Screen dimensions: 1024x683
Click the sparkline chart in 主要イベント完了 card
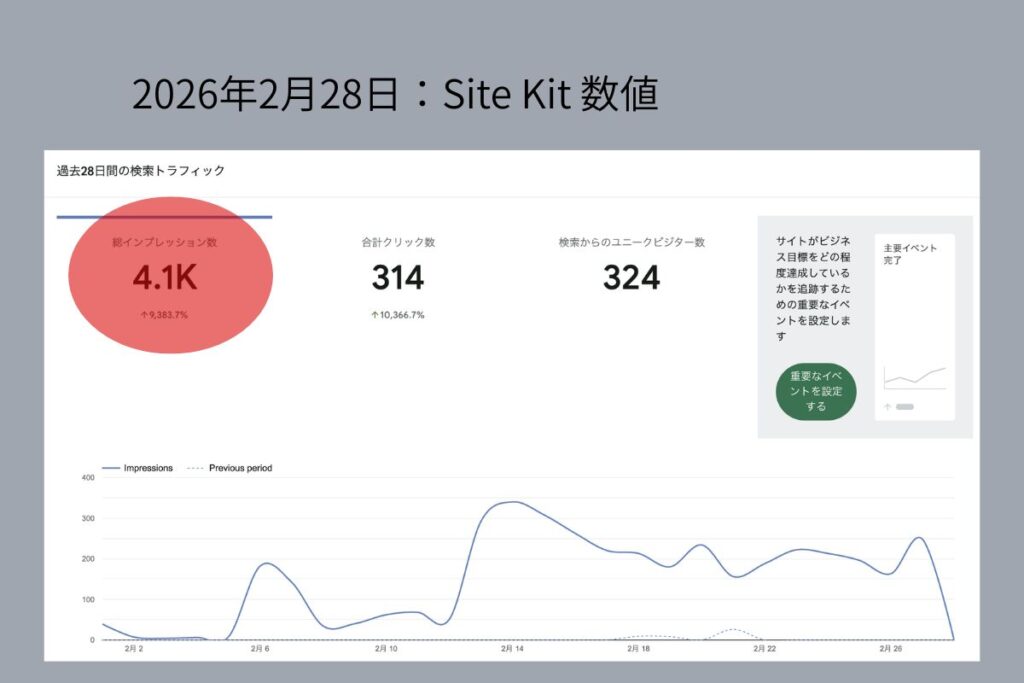(x=914, y=378)
